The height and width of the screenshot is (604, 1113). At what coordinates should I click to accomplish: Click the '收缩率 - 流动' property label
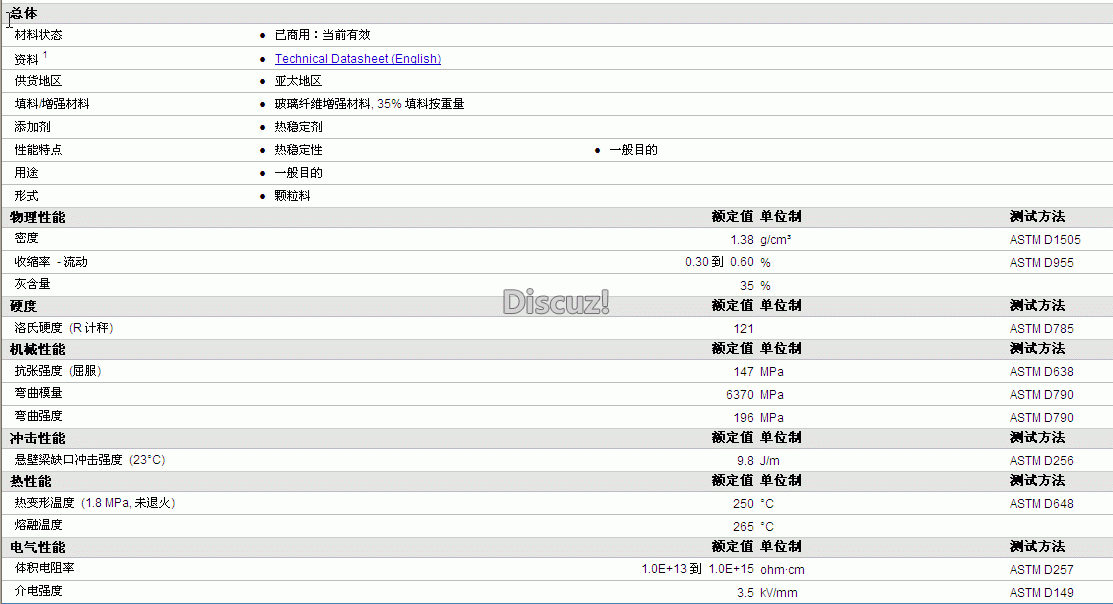[51, 262]
